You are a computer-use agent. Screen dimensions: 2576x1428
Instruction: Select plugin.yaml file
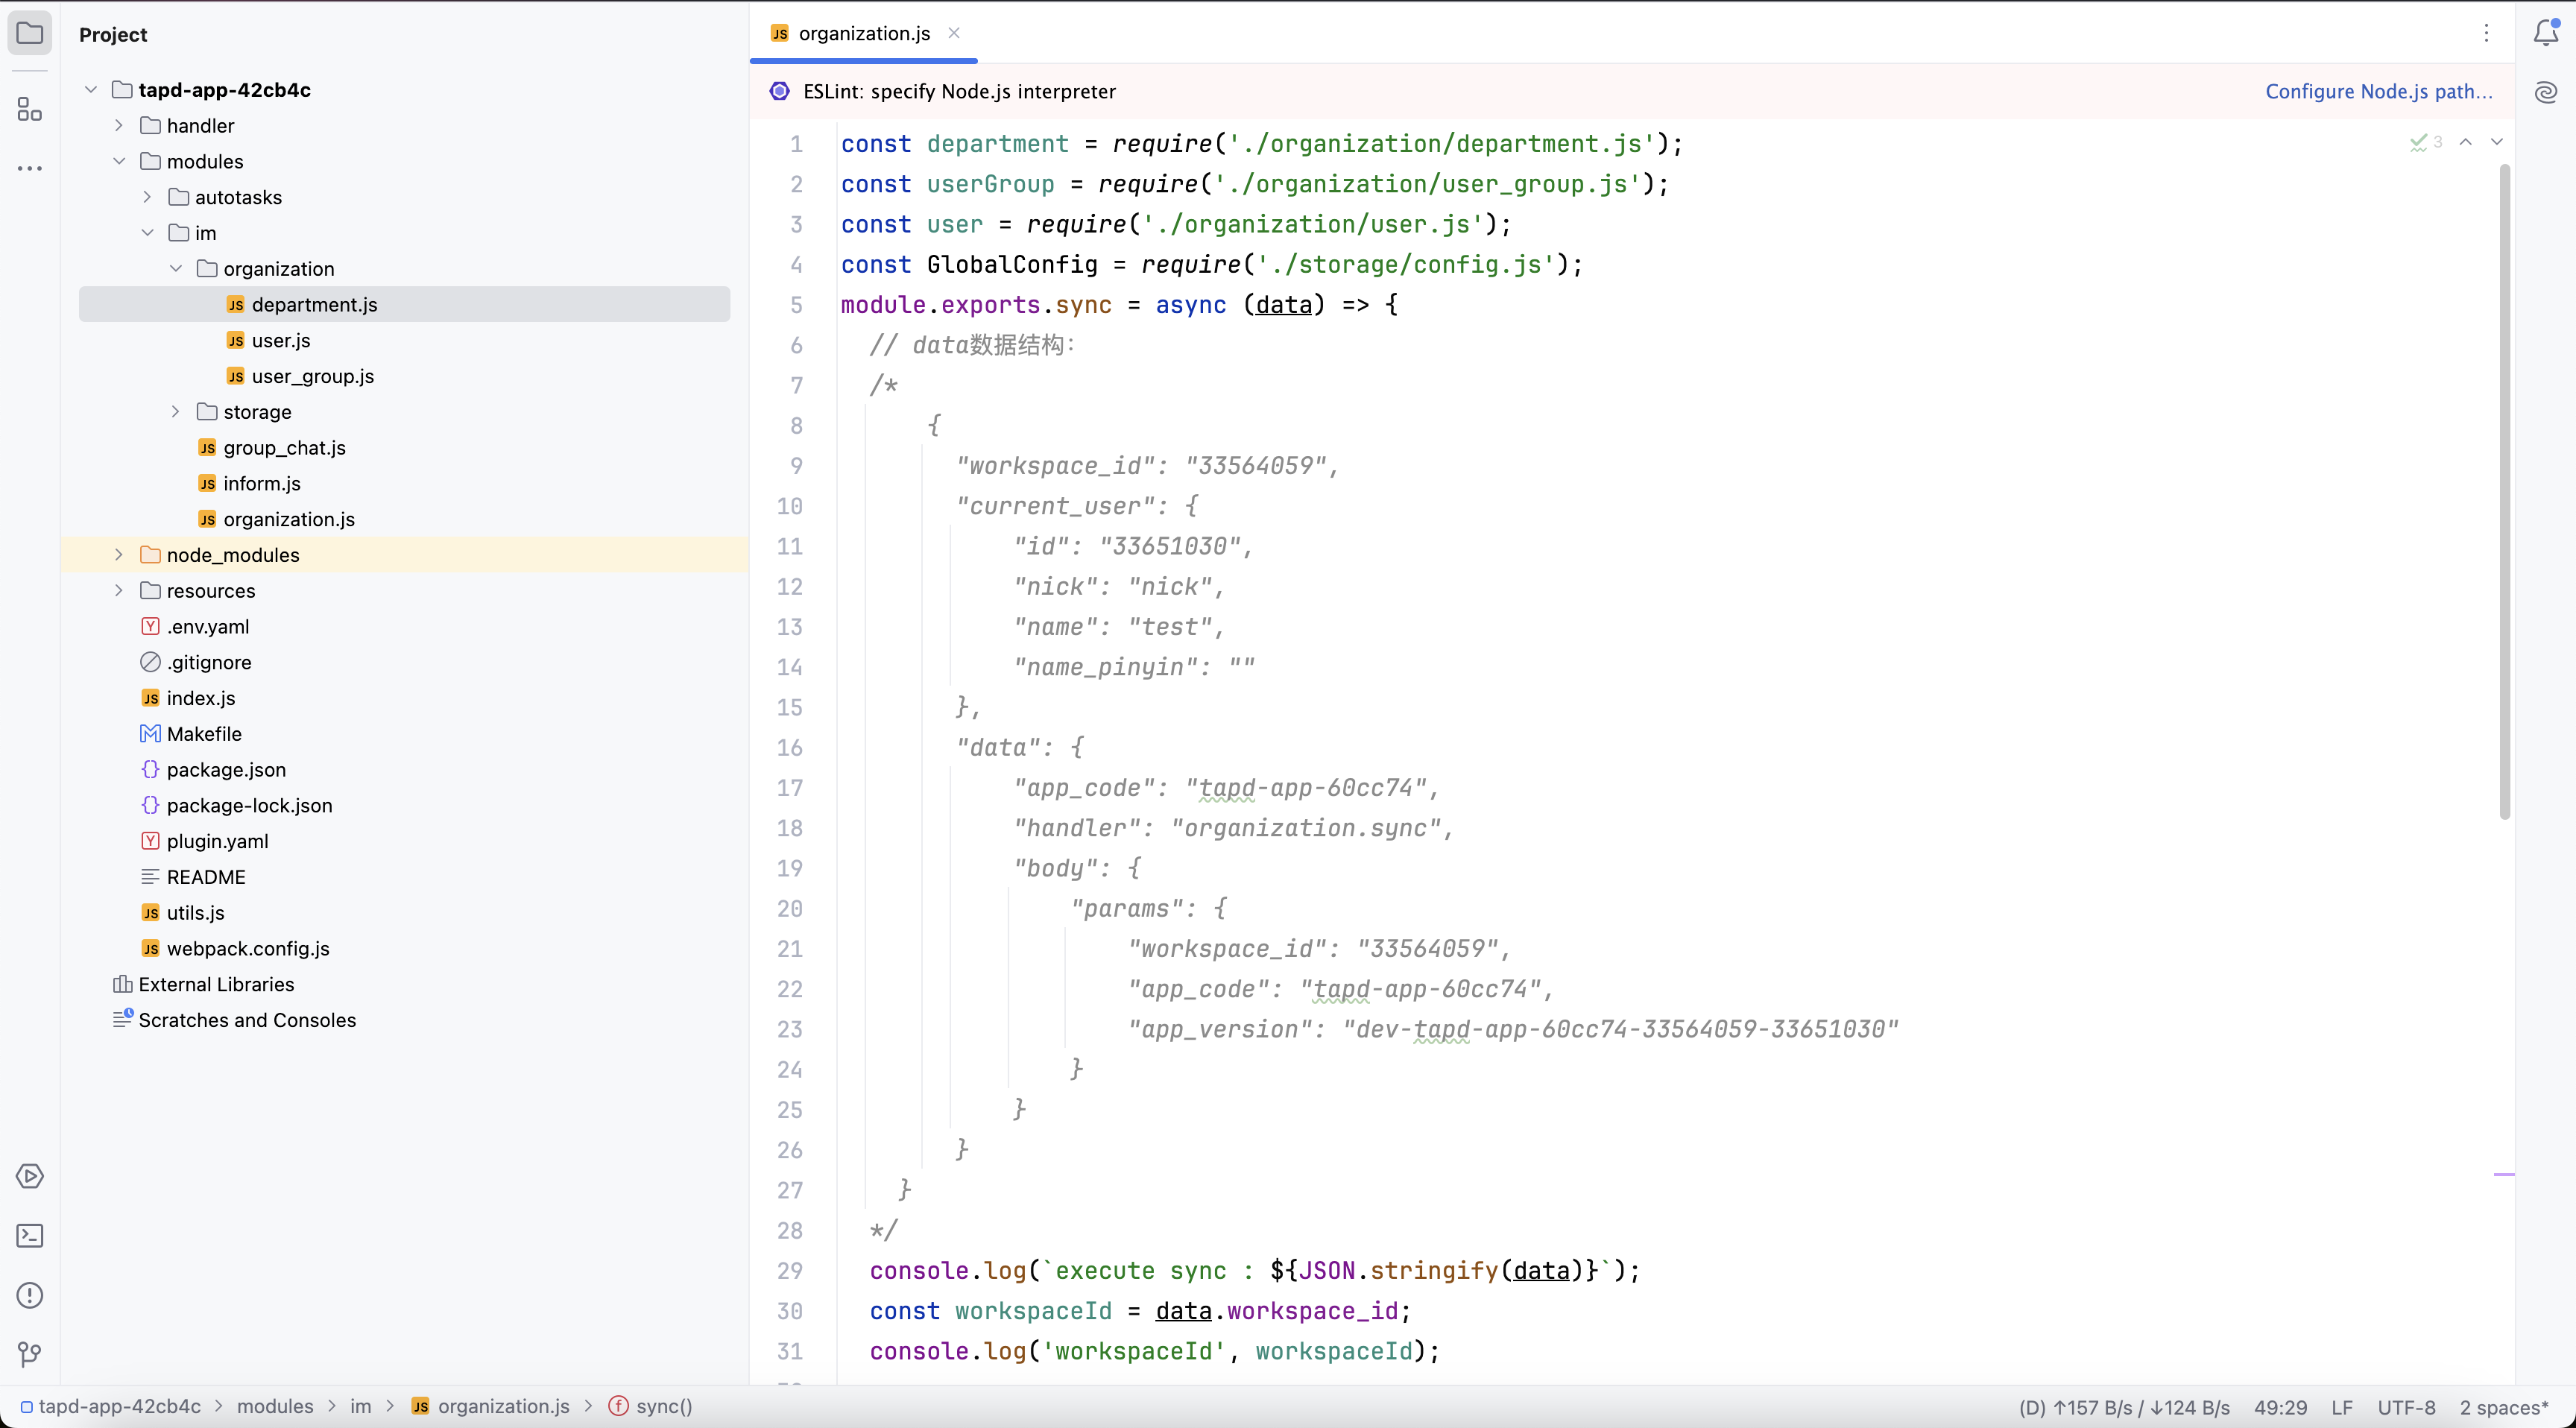pos(217,841)
